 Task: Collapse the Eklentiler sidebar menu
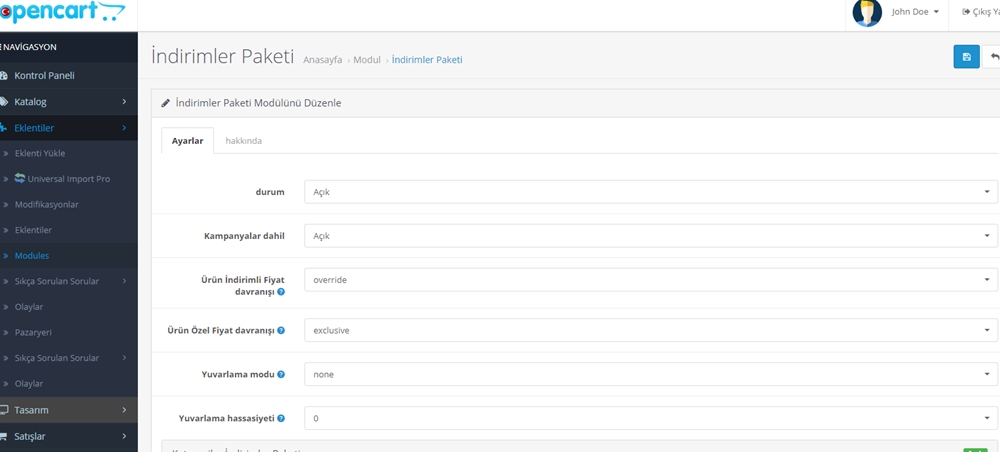click(x=69, y=128)
